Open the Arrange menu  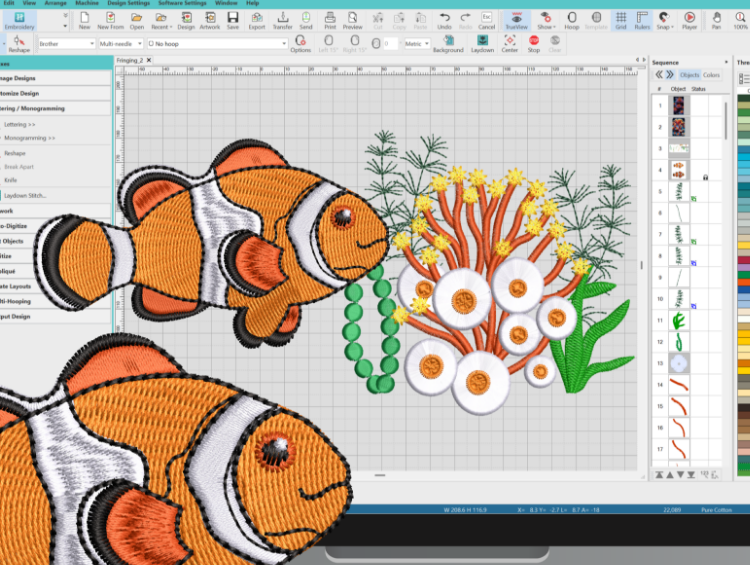[55, 3]
